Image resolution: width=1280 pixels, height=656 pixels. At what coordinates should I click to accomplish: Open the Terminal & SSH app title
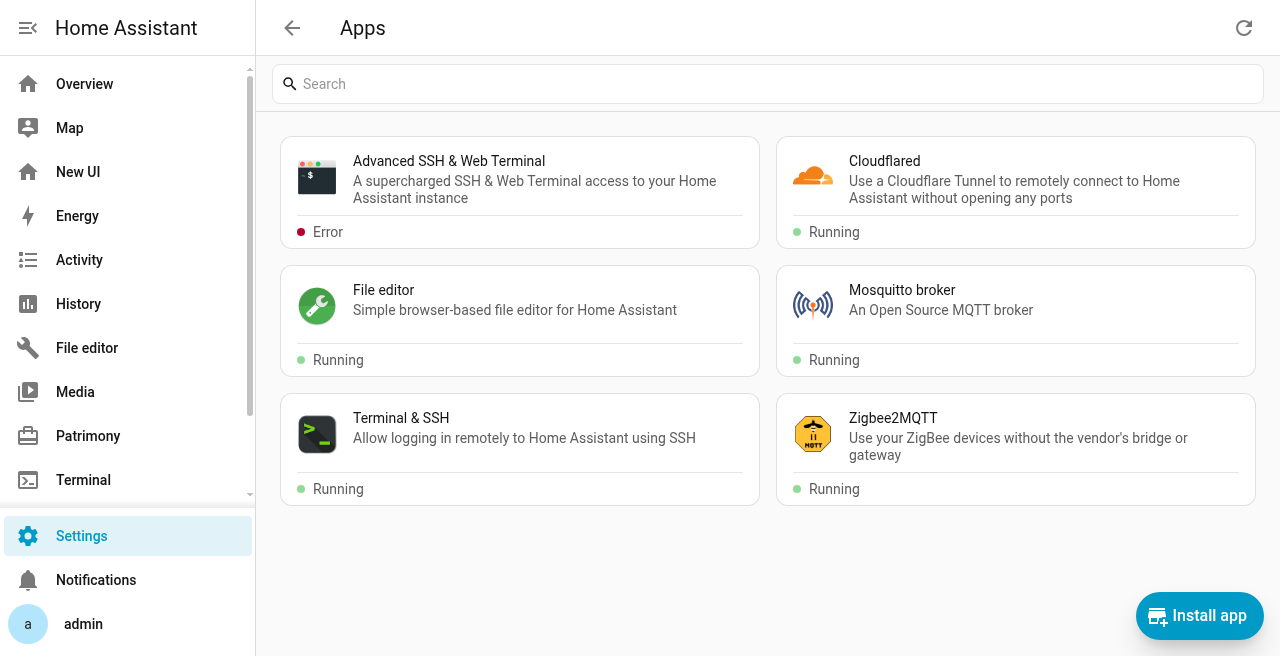(401, 418)
